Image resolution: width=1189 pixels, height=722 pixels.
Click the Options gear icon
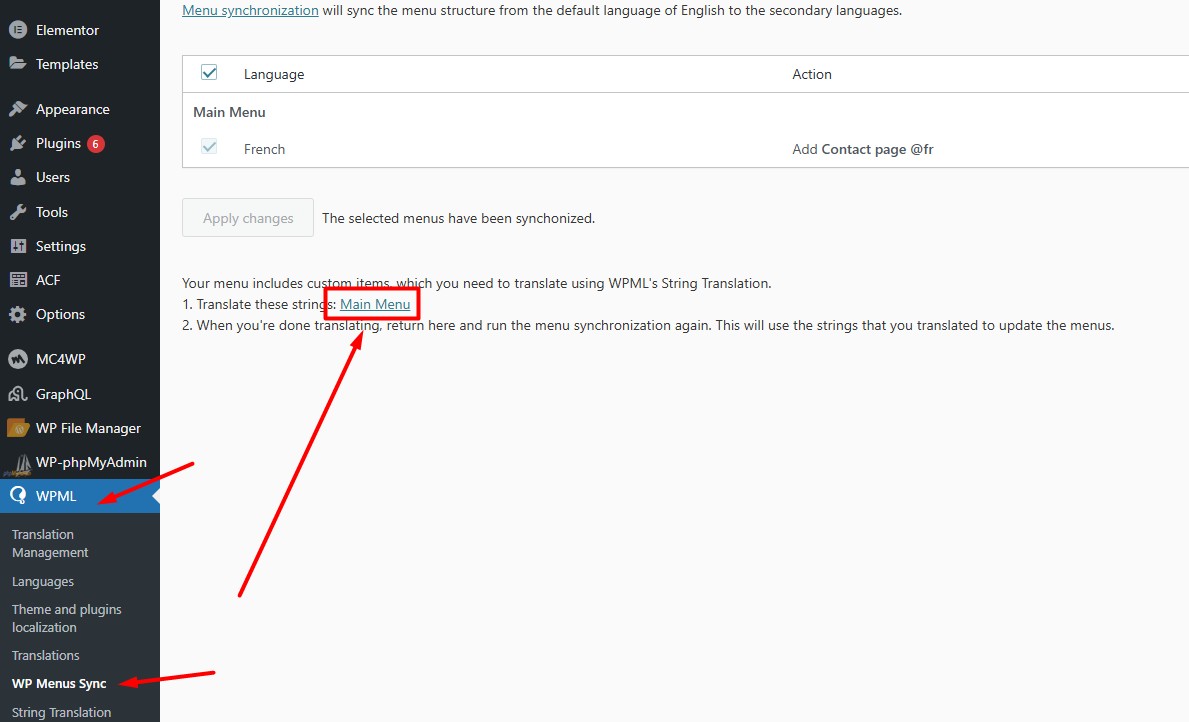(18, 314)
